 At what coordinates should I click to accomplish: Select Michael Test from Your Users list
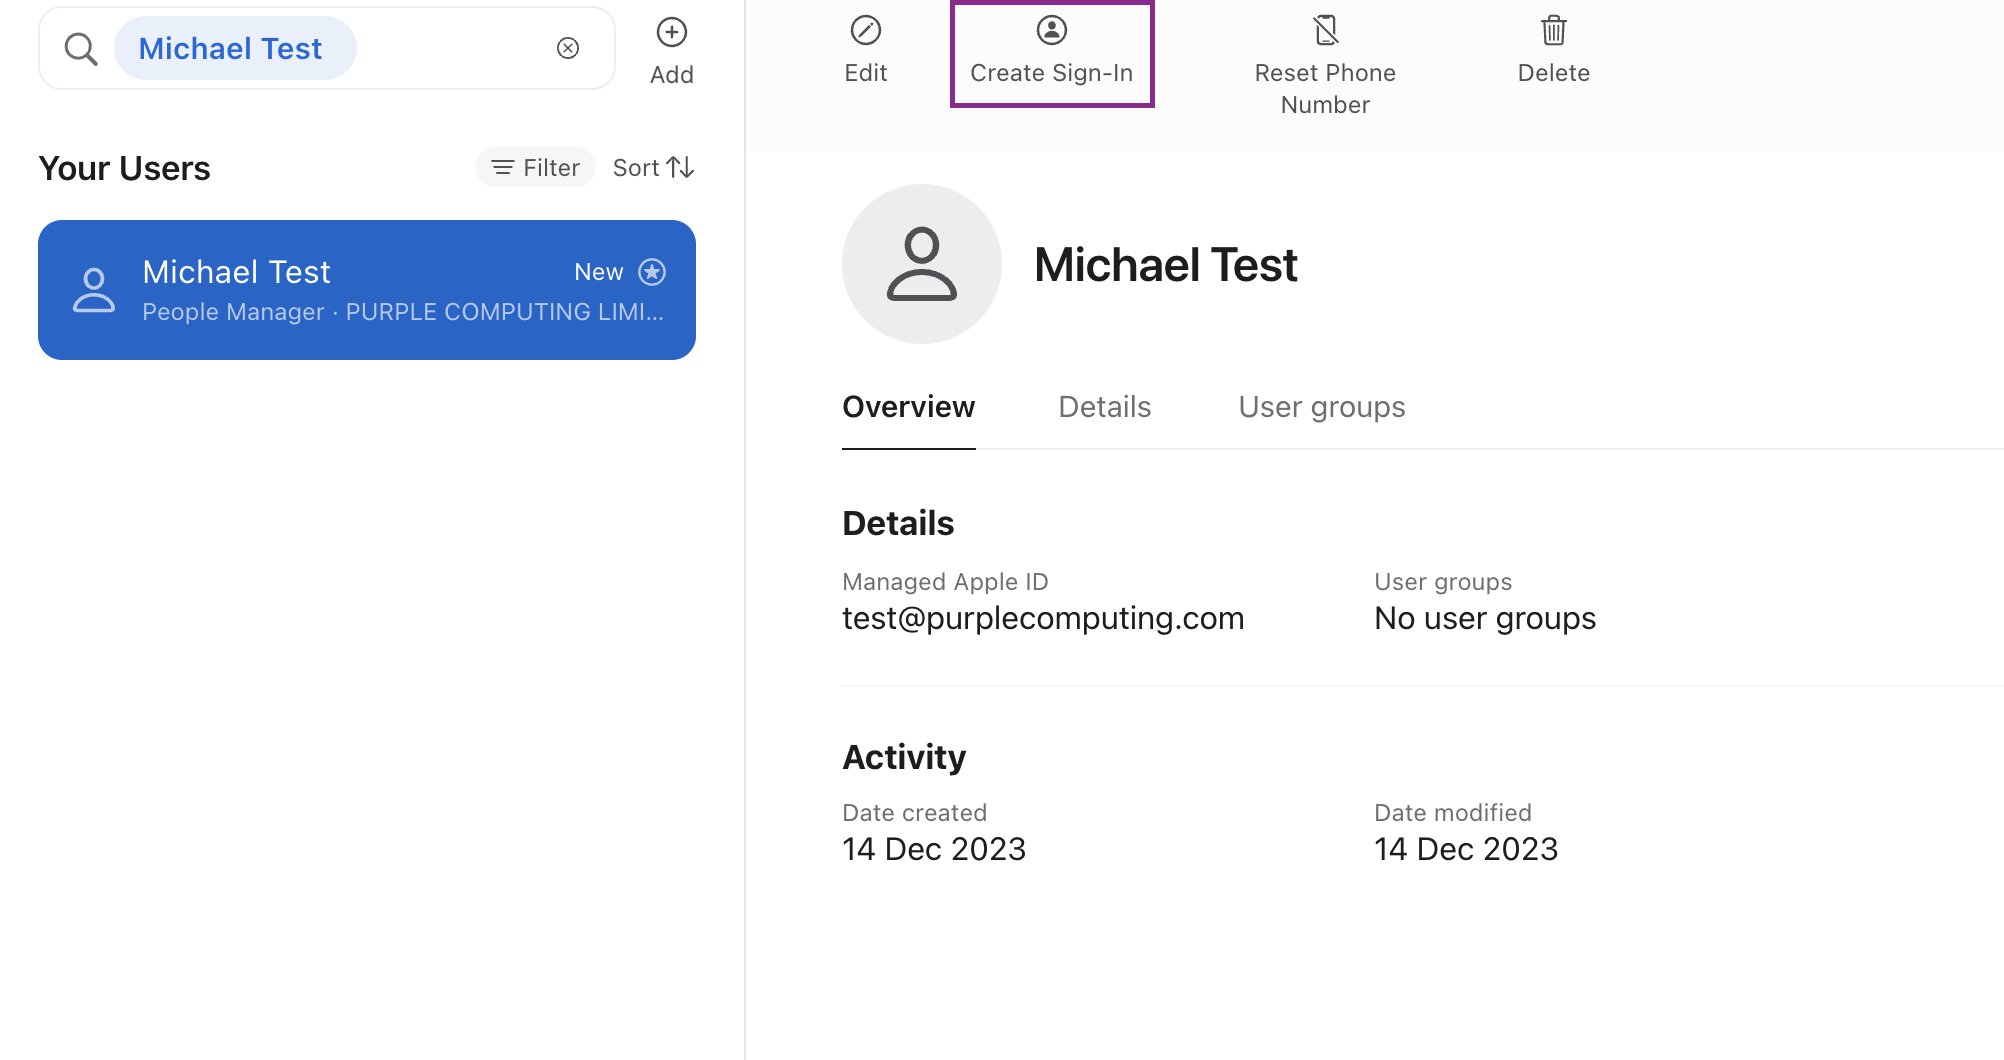pos(366,290)
